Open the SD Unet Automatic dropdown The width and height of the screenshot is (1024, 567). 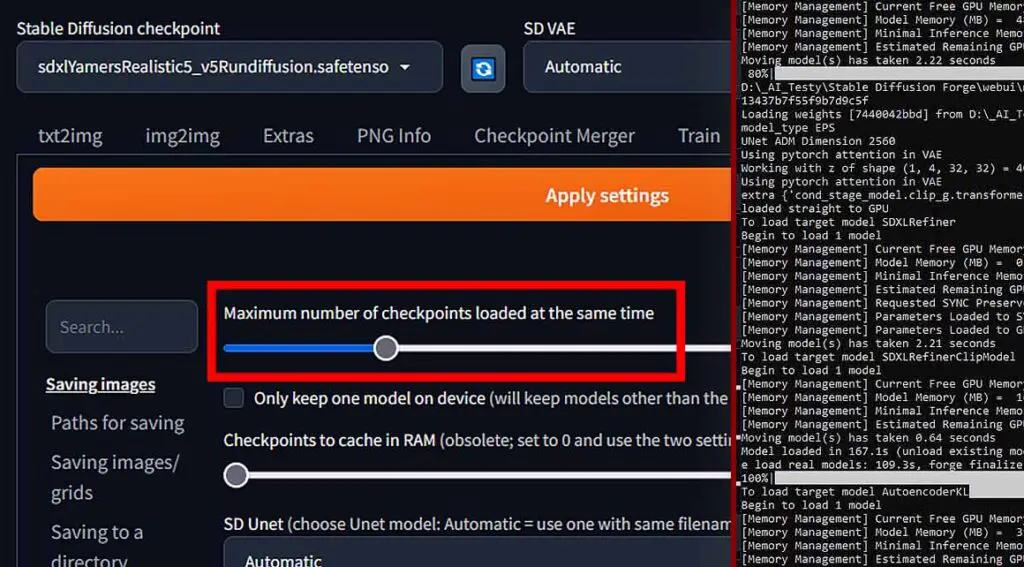(x=477, y=553)
